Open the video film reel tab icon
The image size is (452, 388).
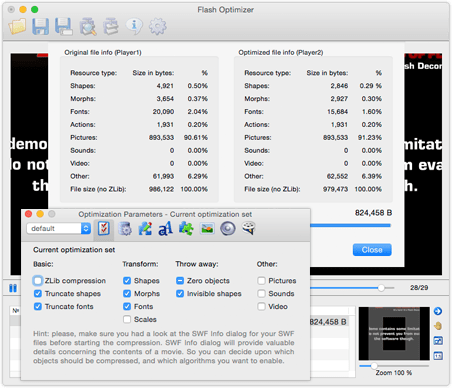tap(249, 228)
